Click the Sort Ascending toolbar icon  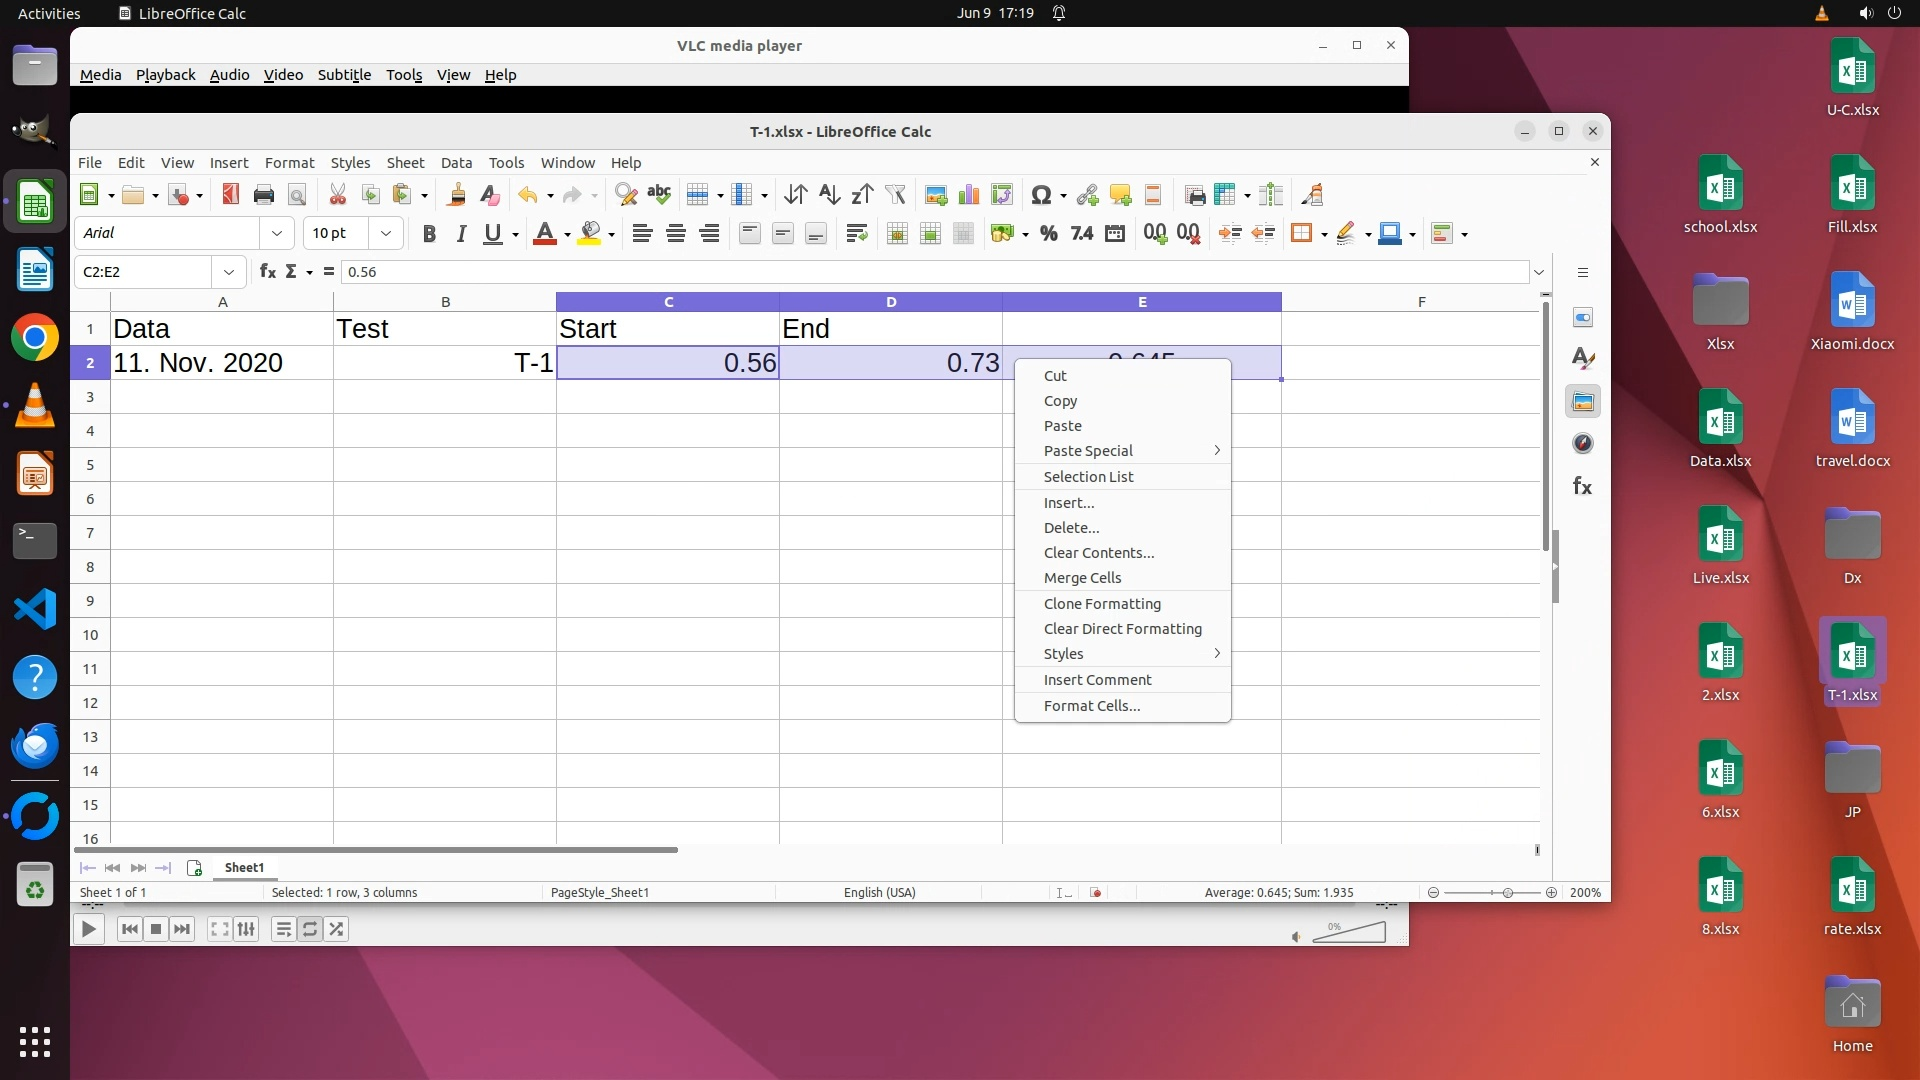pos(829,195)
